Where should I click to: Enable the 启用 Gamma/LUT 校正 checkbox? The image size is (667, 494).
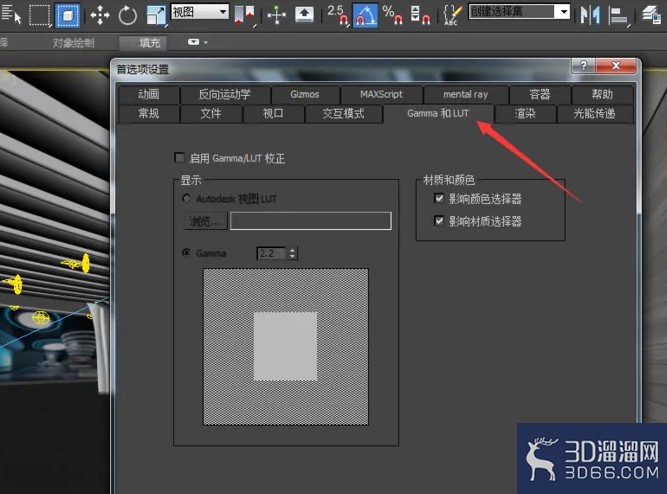point(180,158)
